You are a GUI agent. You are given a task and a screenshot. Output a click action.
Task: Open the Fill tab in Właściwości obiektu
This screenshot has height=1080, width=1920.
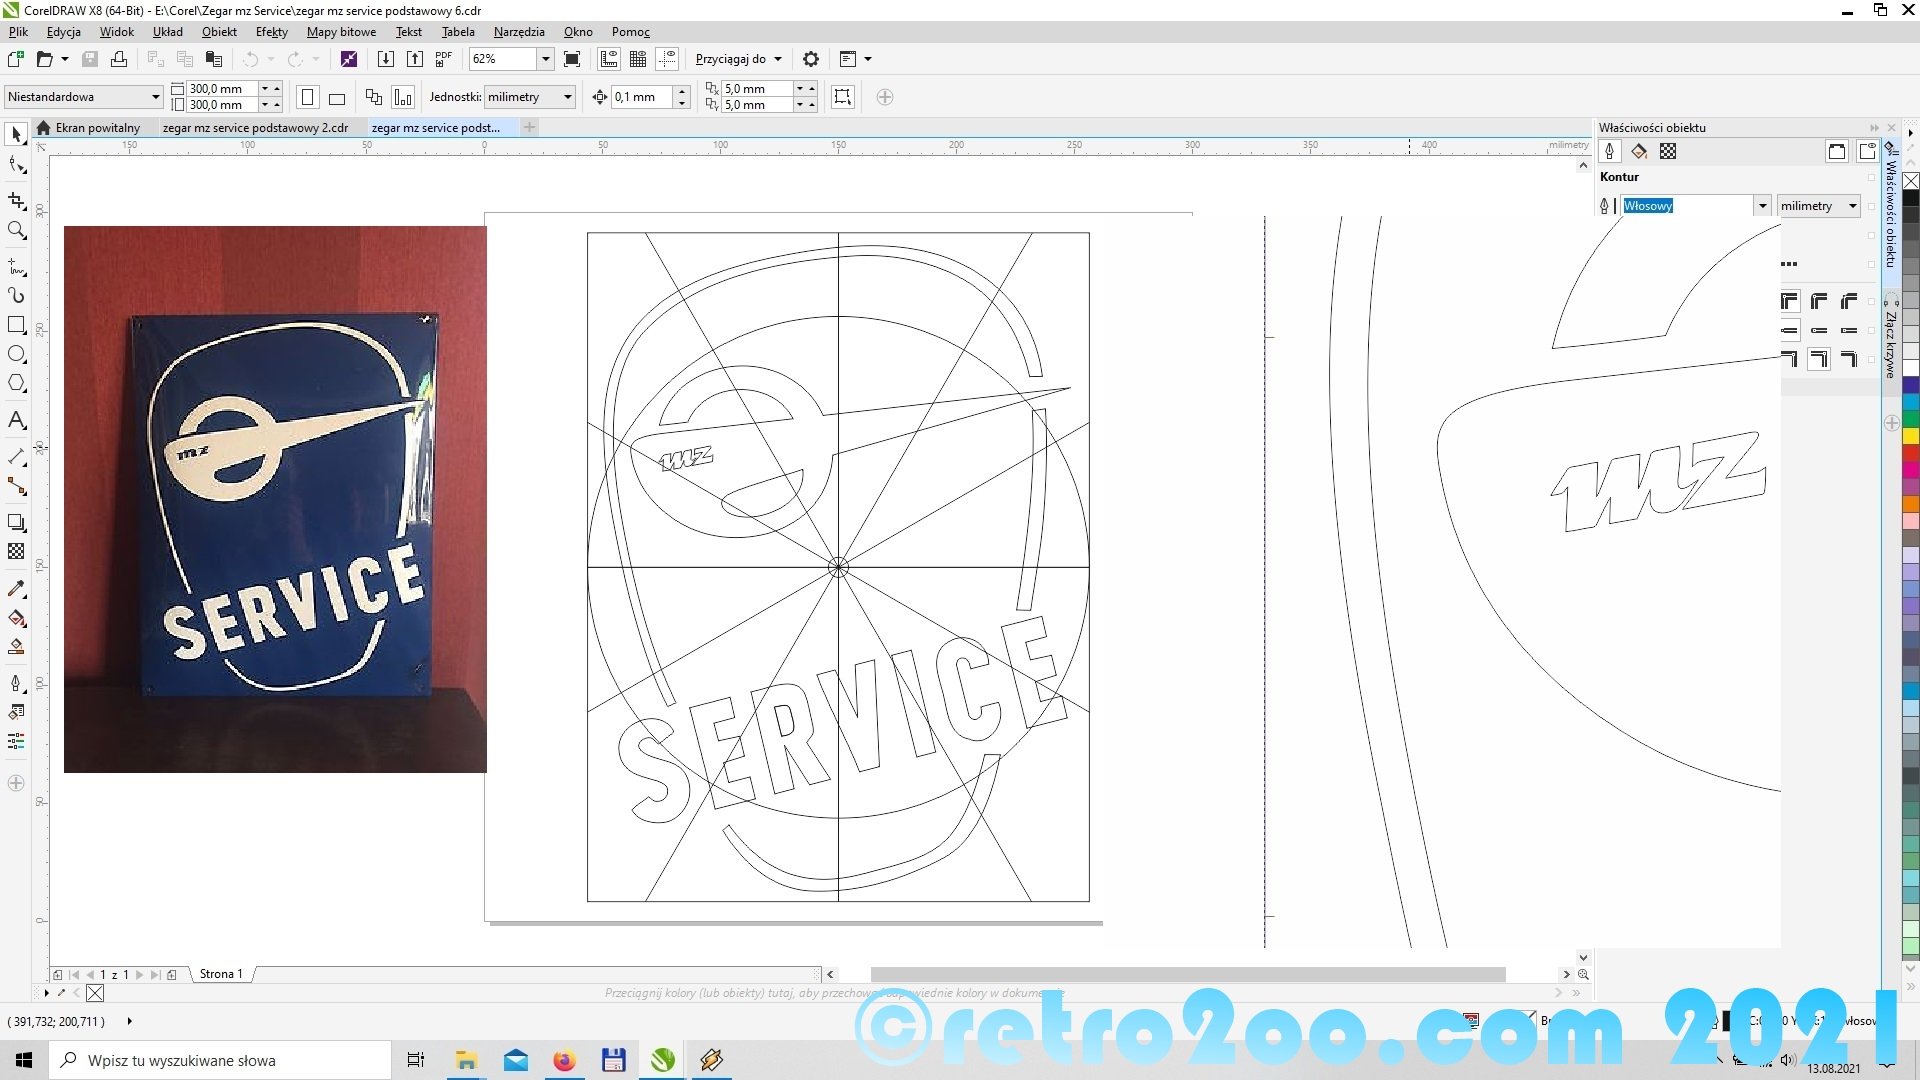coord(1639,151)
